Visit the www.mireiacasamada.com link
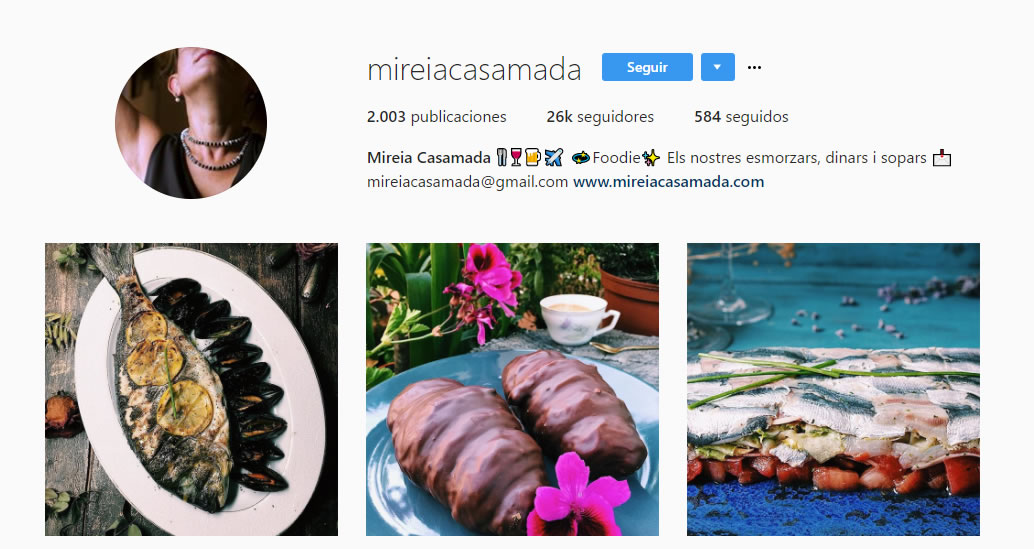 (668, 182)
